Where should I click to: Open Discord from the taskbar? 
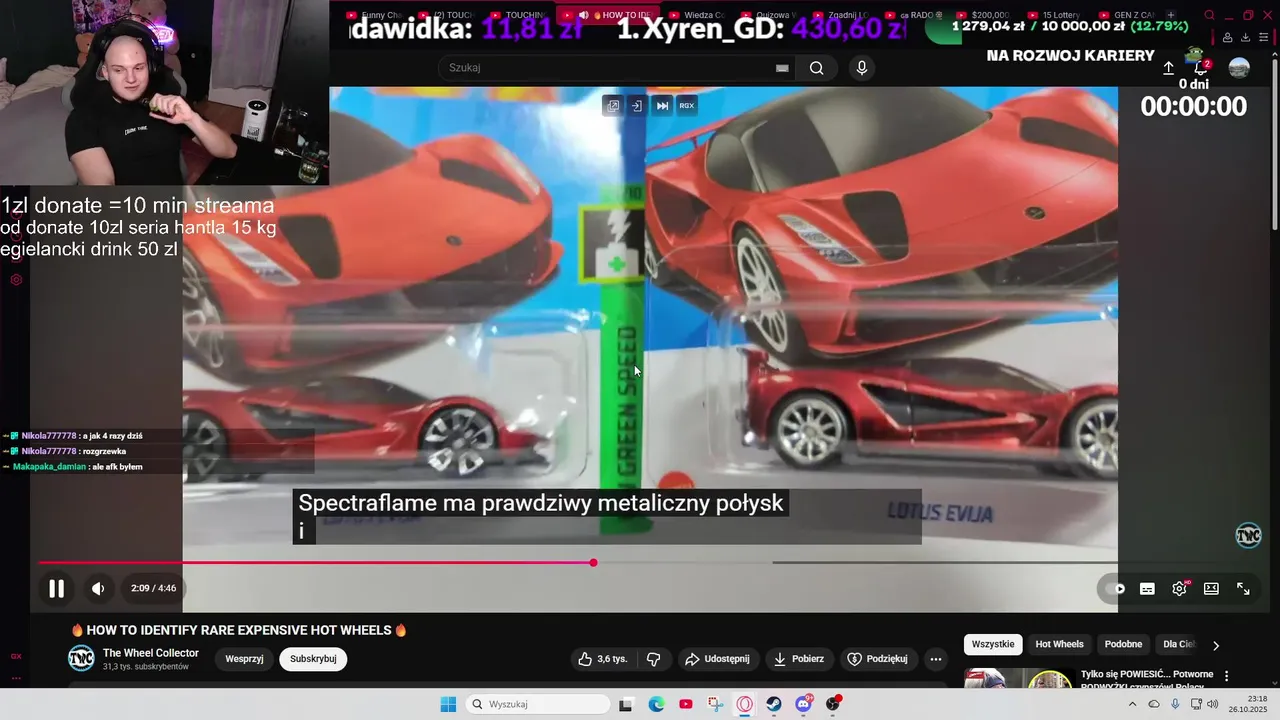[x=804, y=704]
